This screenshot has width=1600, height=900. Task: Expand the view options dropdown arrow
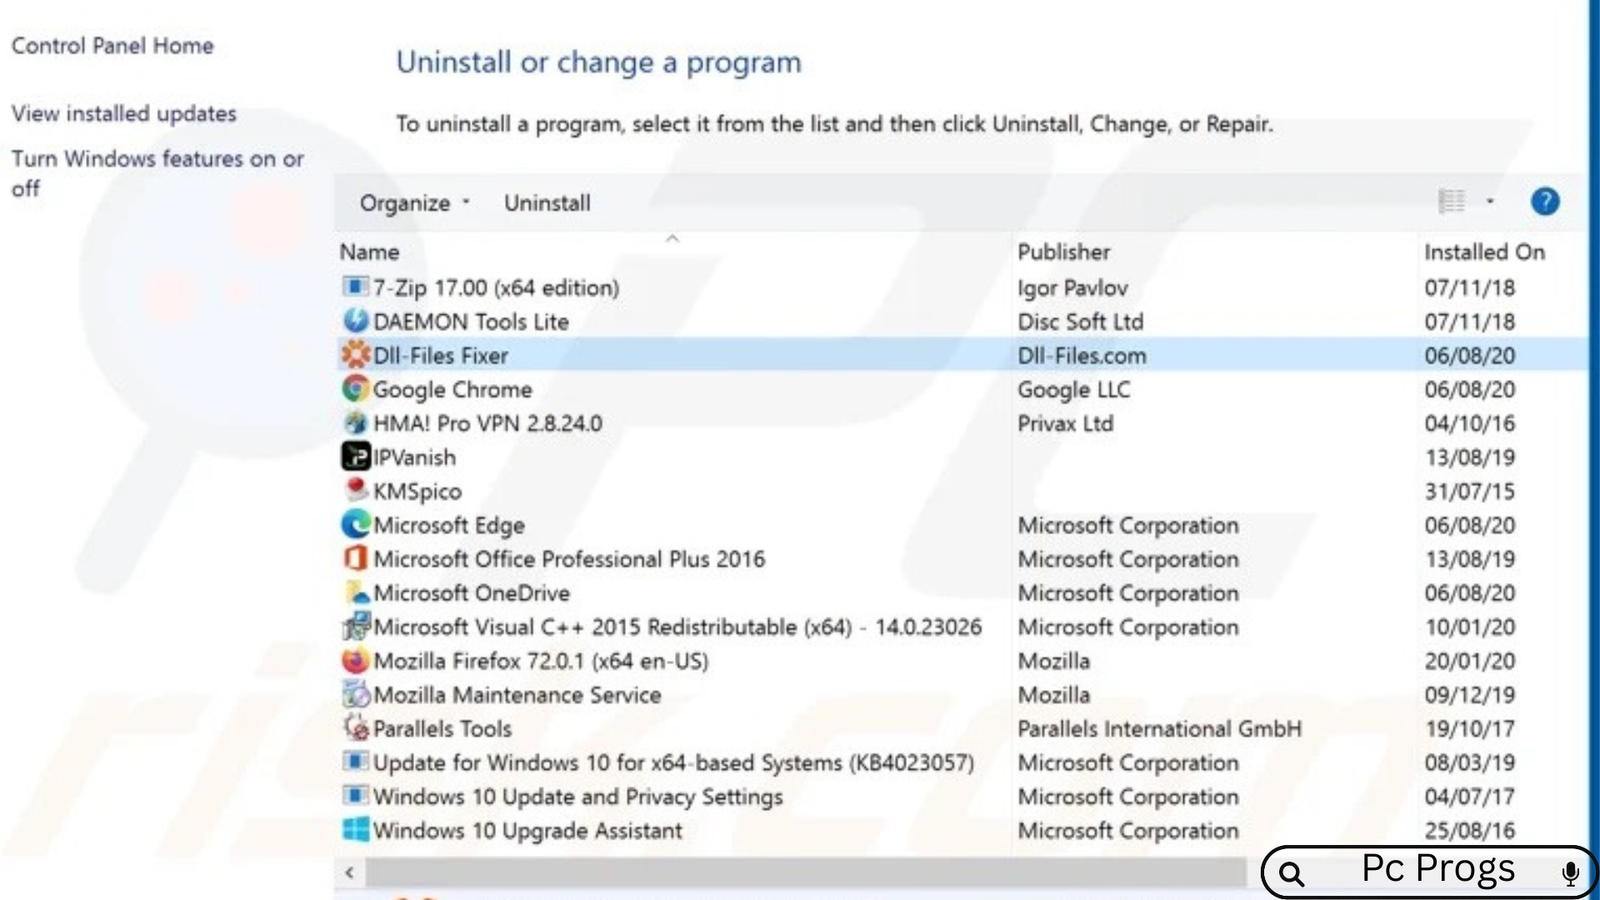click(x=1490, y=201)
